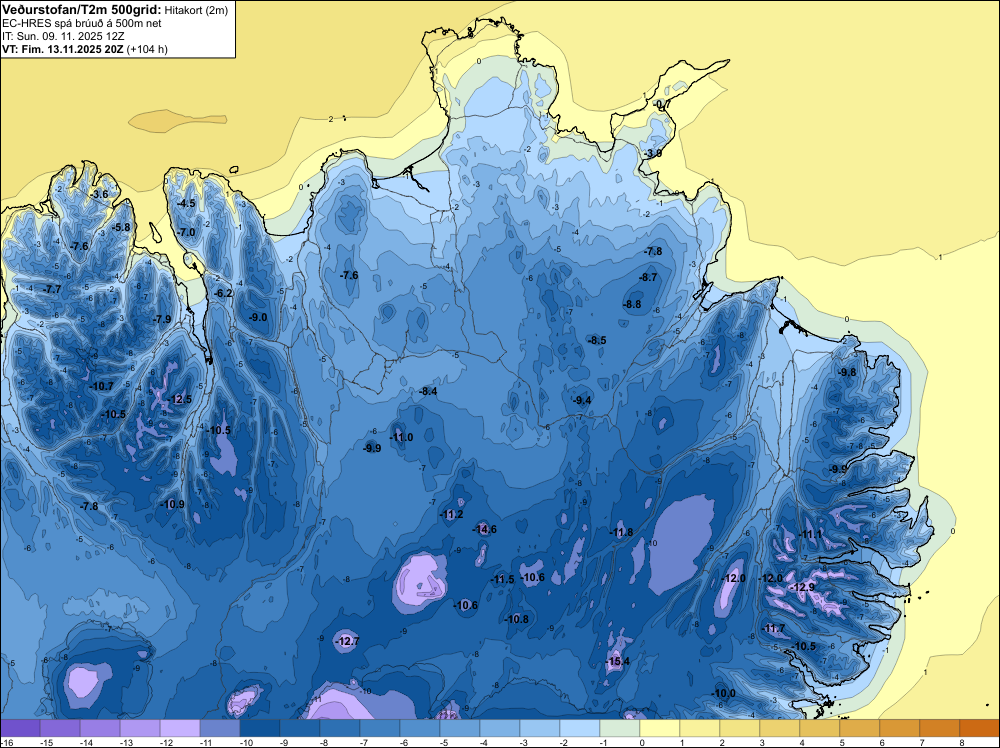Click the -11.0 temperature label

pyautogui.click(x=401, y=437)
